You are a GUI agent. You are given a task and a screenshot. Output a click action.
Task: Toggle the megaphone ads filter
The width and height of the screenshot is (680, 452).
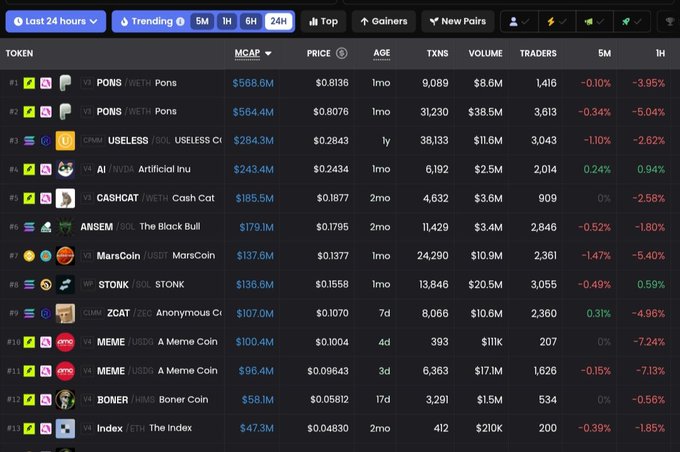click(x=595, y=21)
